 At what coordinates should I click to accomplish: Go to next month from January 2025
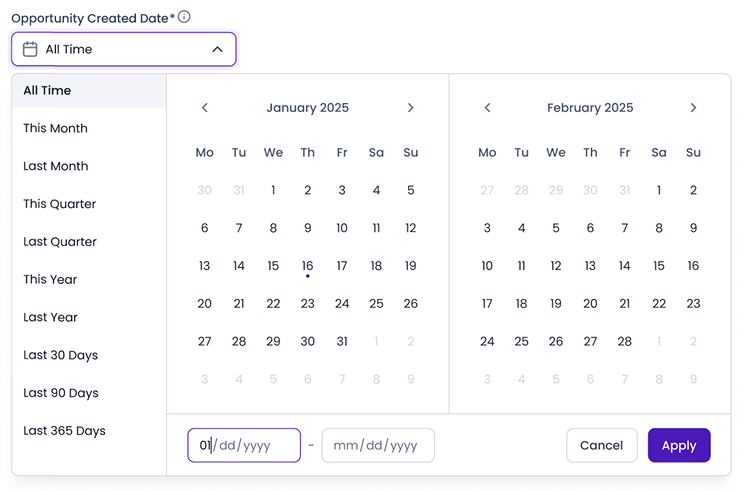pyautogui.click(x=410, y=108)
